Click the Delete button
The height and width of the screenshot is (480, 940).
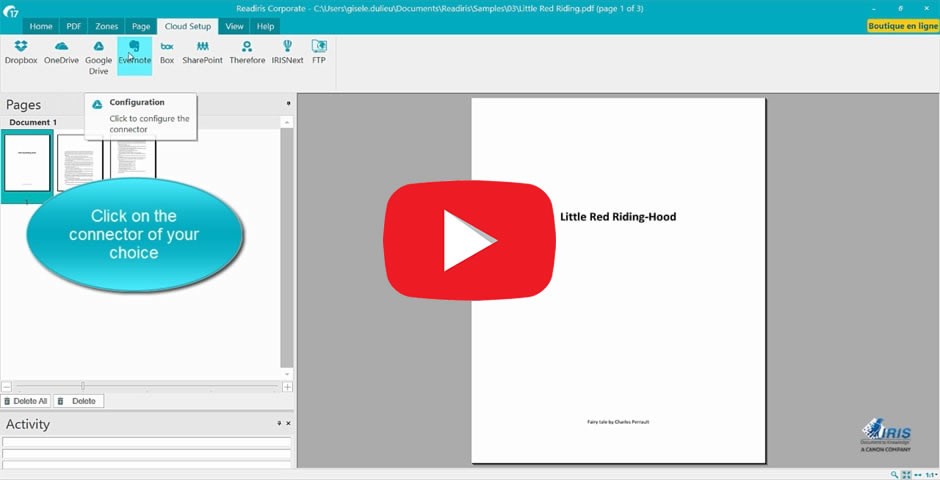pos(79,401)
